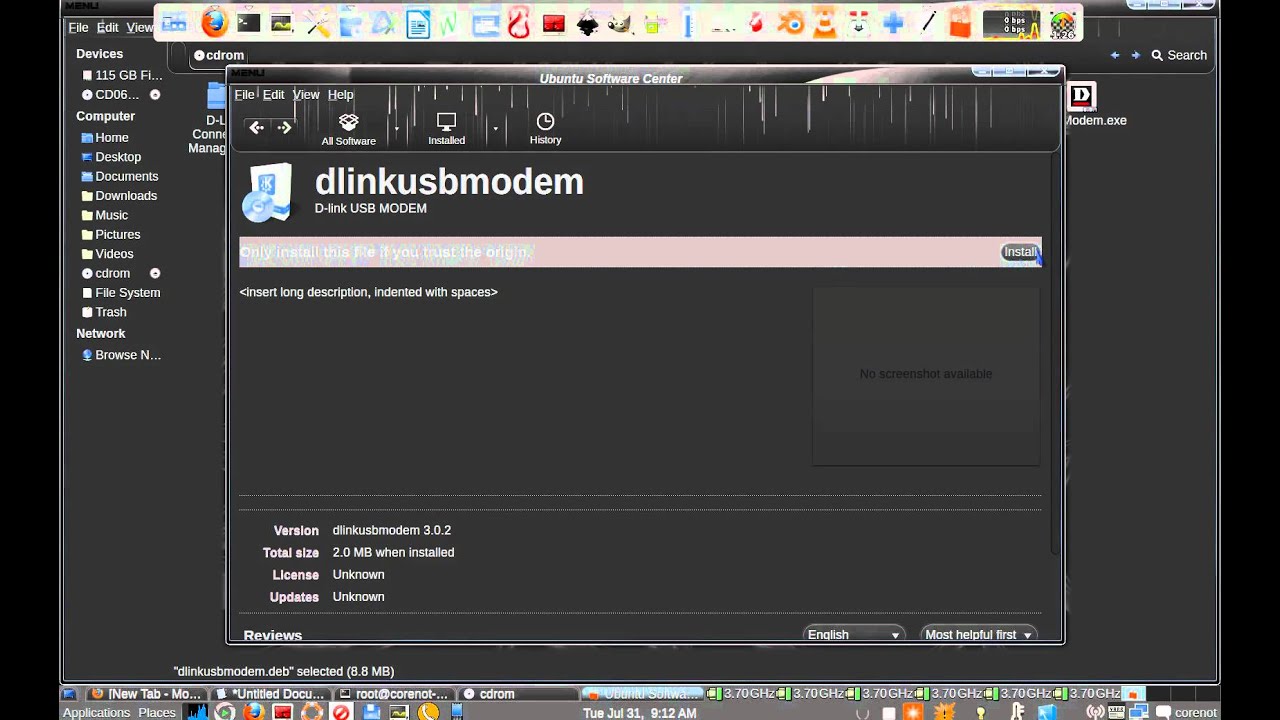Open orange shopping bag Software Center dock icon
Viewport: 1280px width, 720px height.
[x=960, y=22]
